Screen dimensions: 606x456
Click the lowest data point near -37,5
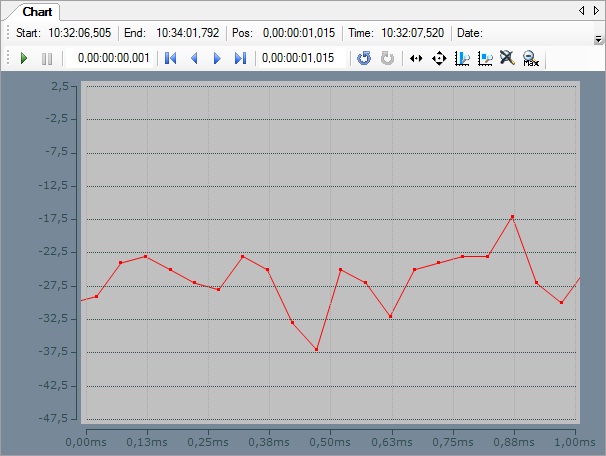pyautogui.click(x=317, y=349)
